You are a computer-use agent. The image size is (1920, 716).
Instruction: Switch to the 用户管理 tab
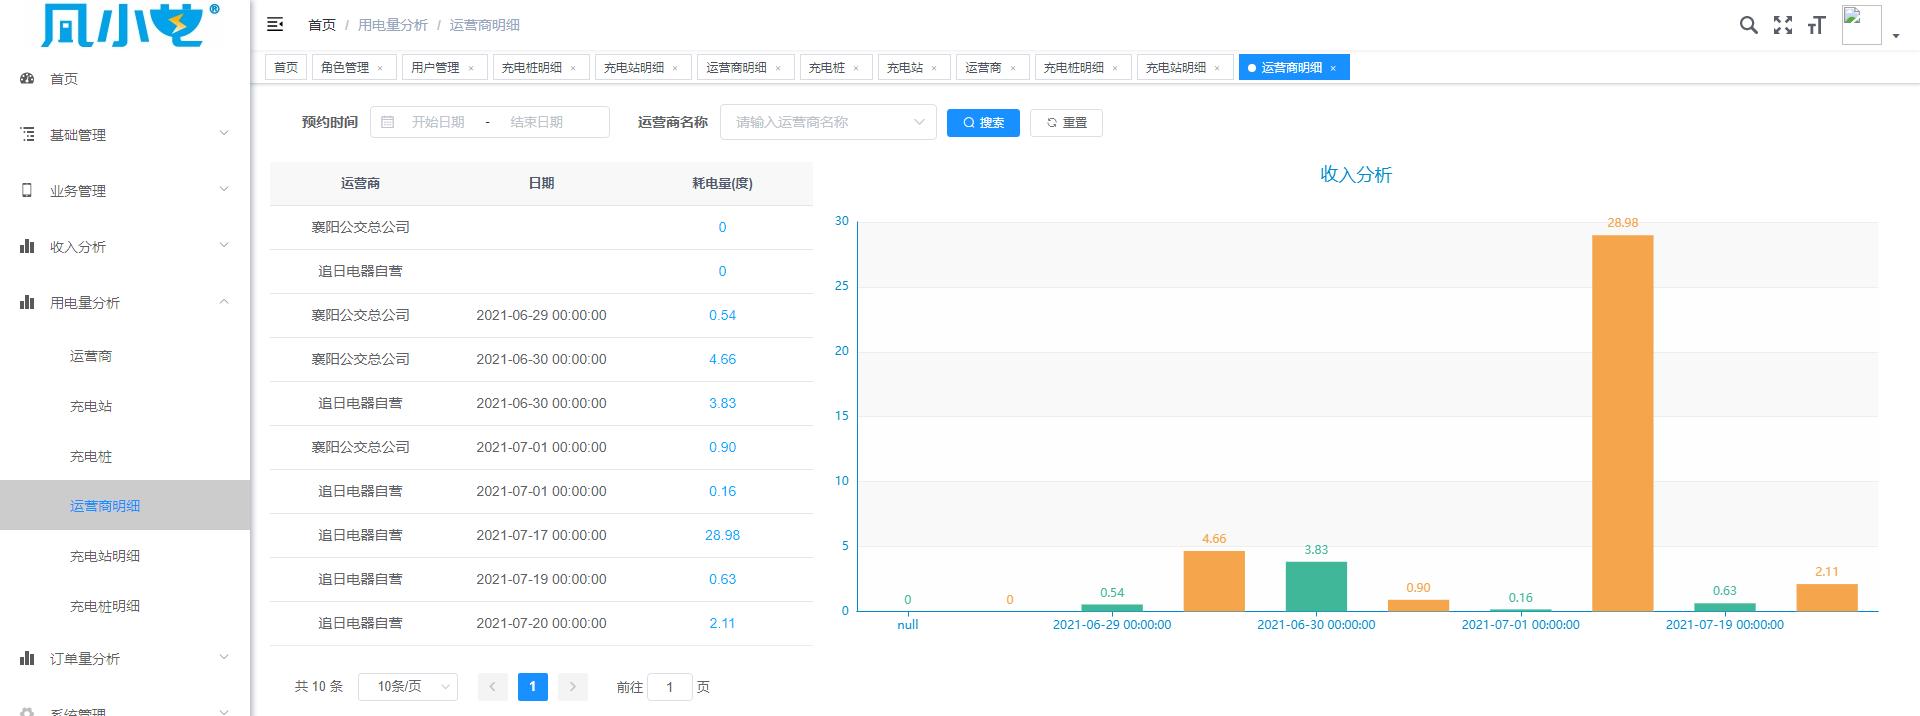(x=435, y=68)
